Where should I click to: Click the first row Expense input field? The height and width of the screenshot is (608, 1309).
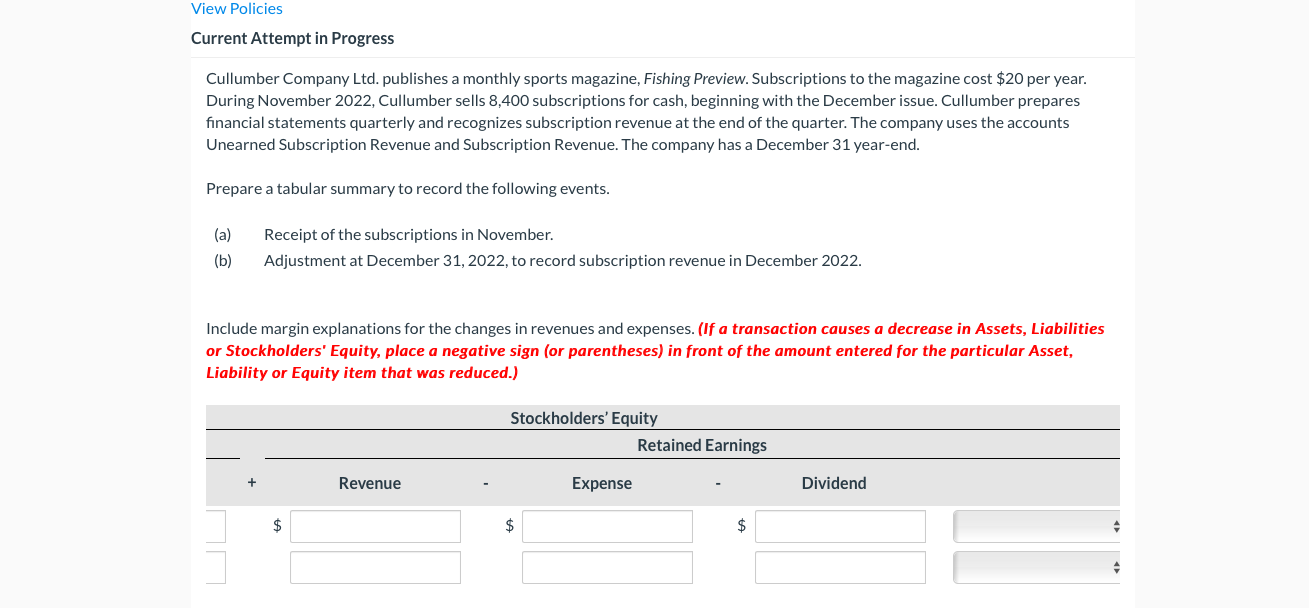(607, 526)
